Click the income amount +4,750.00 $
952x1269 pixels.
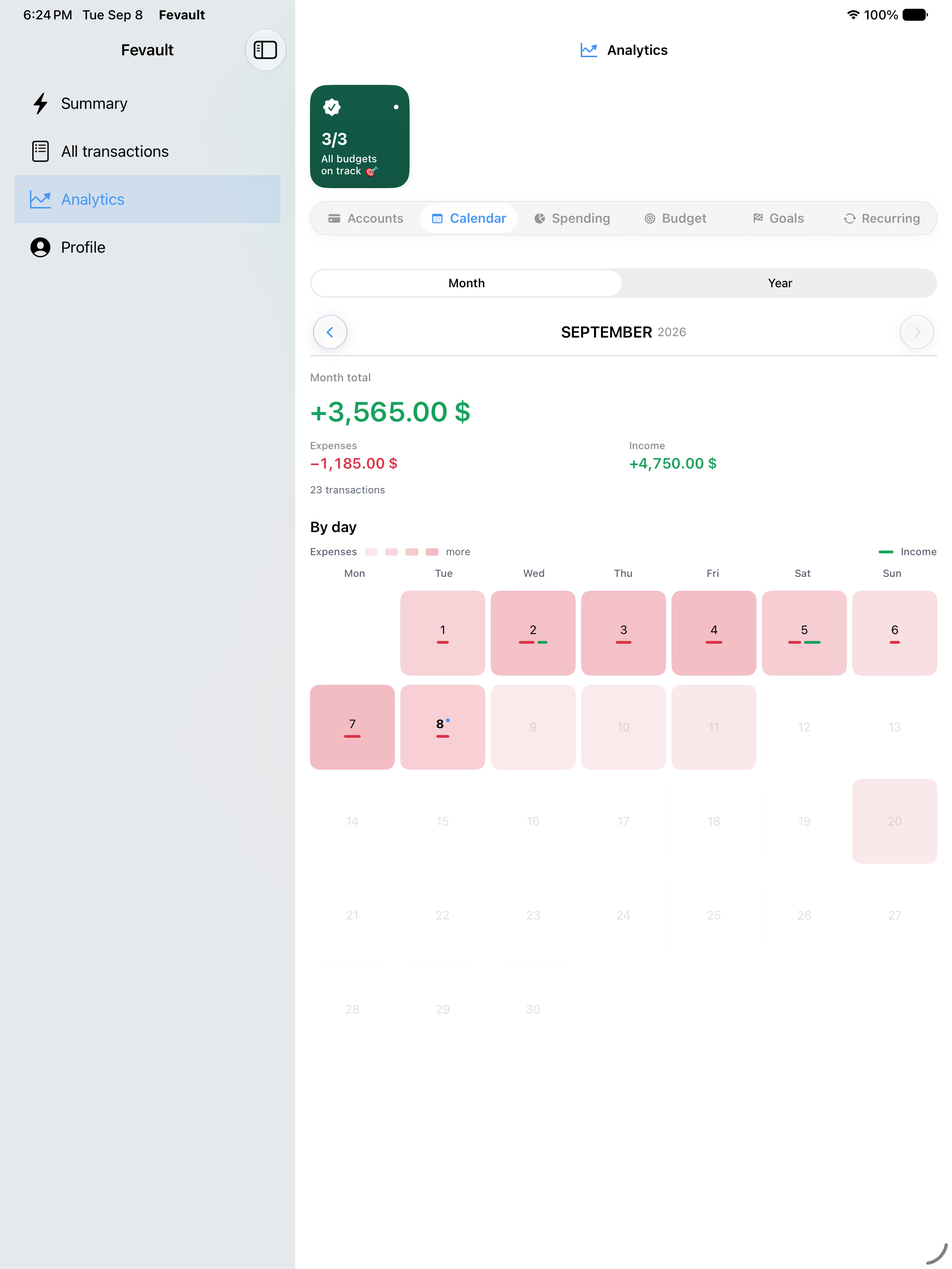(x=673, y=464)
